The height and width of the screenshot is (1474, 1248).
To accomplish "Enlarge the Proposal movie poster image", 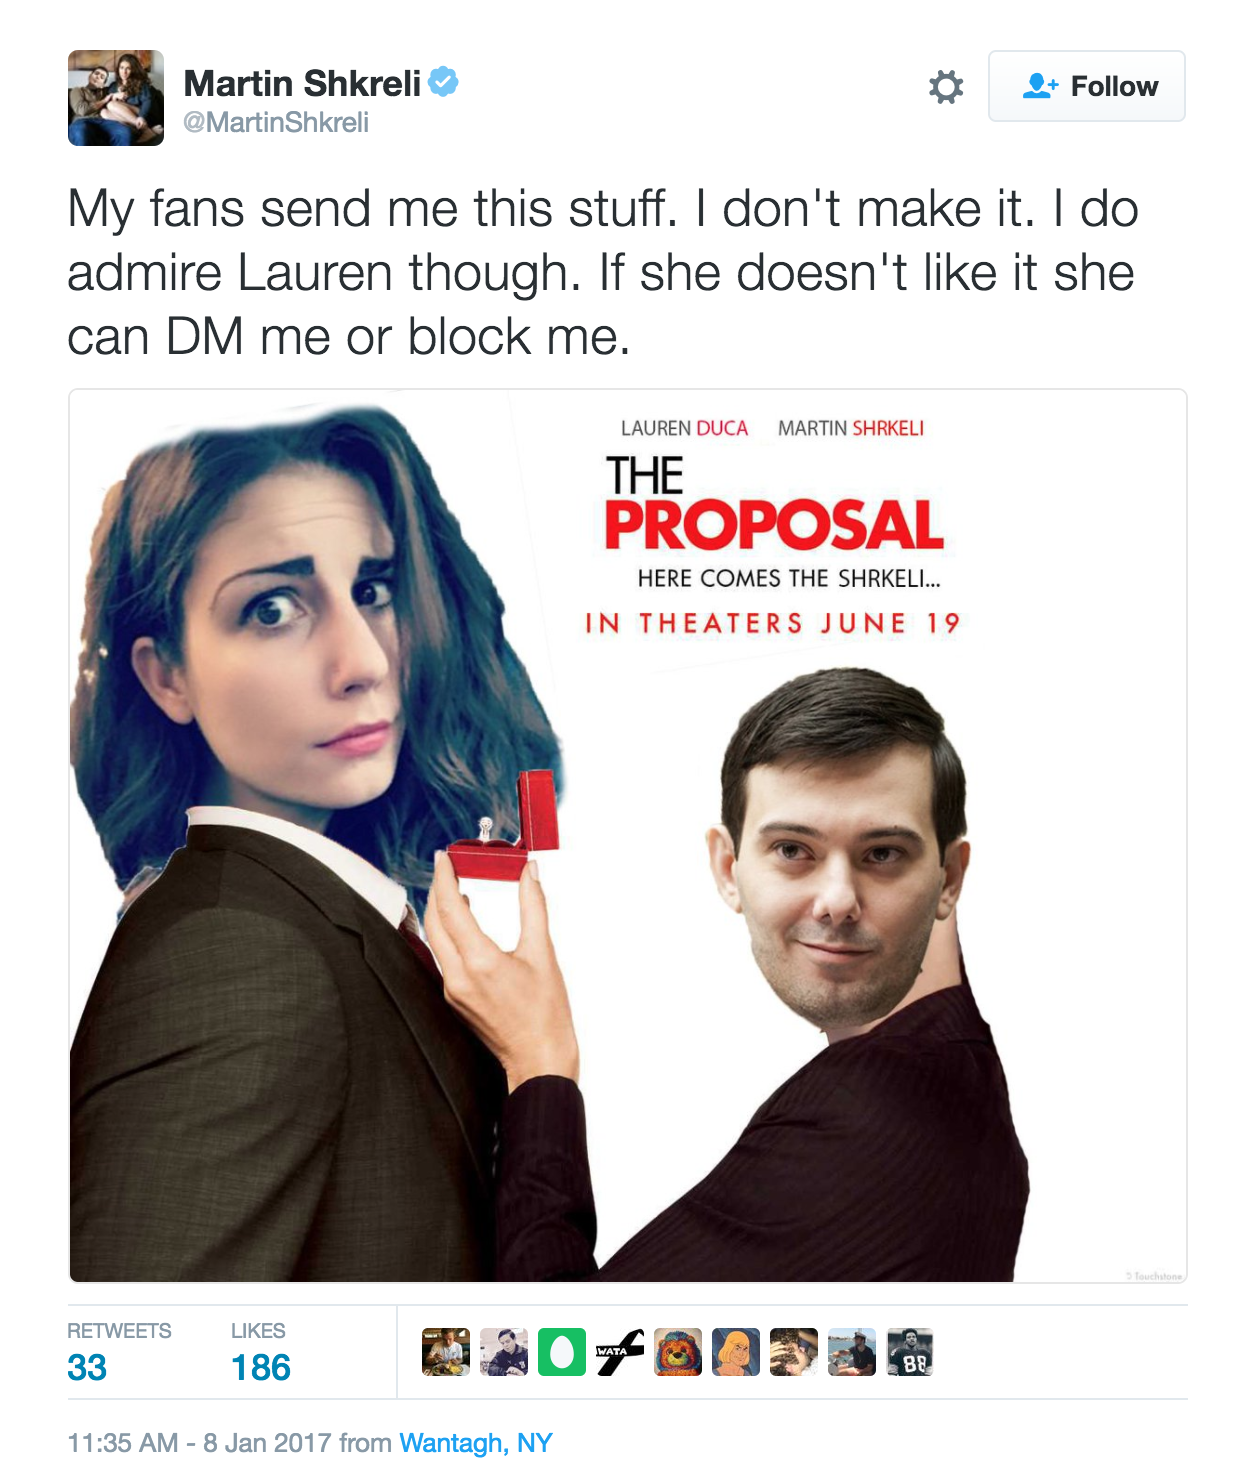I will point(628,836).
